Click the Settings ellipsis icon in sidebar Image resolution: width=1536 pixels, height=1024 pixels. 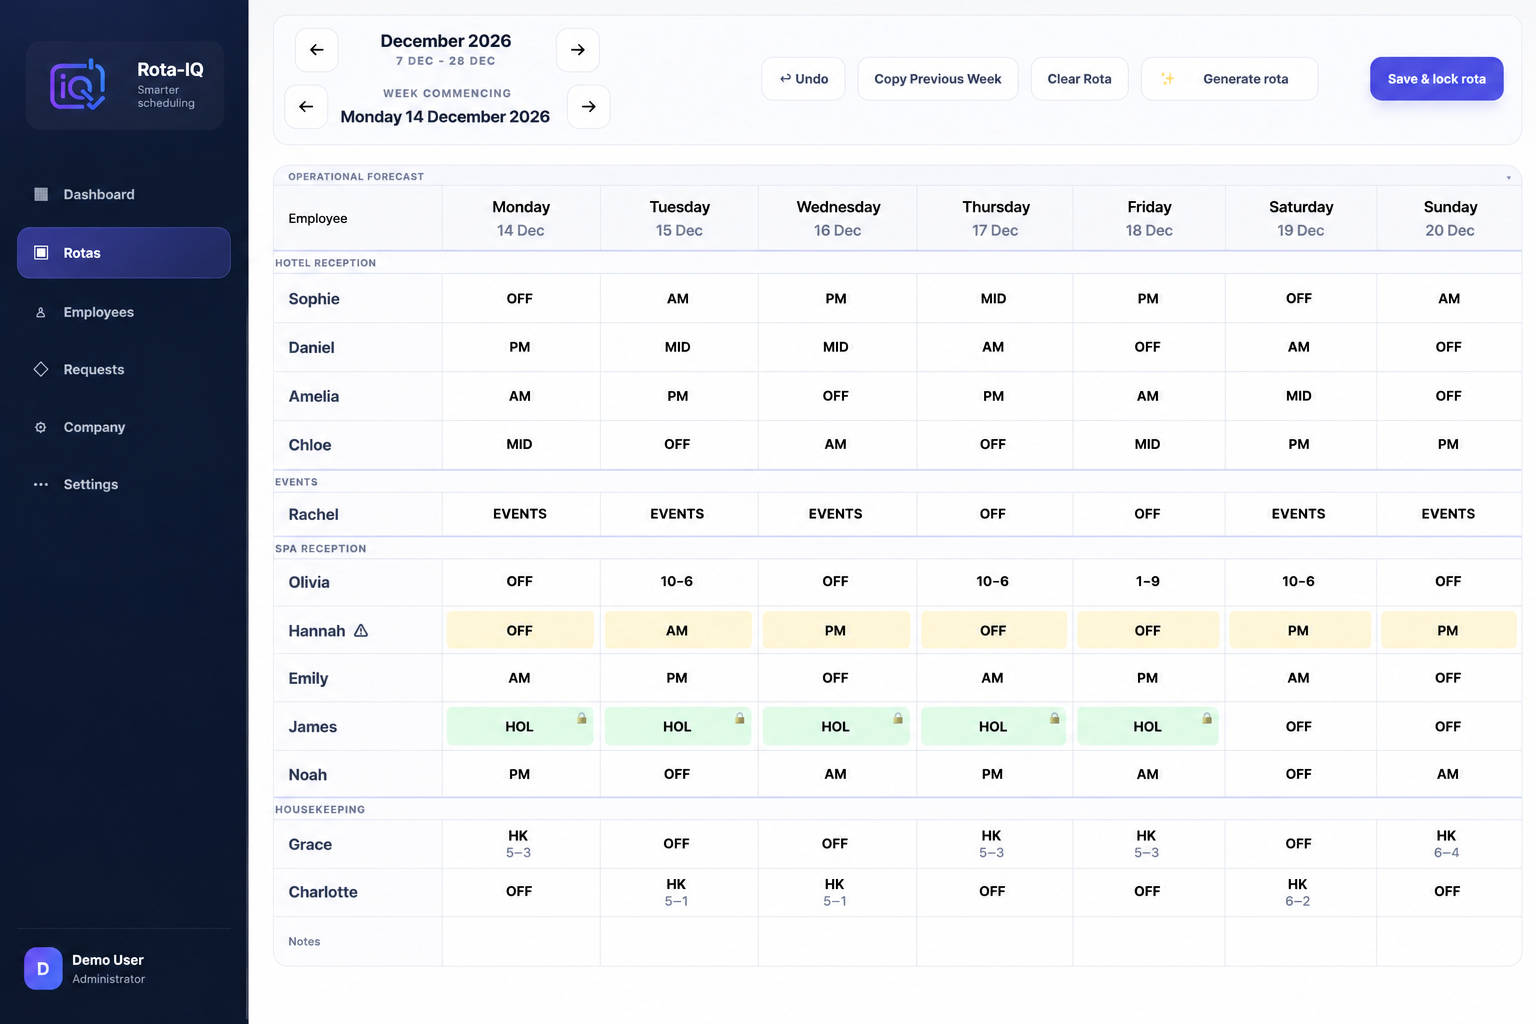tap(41, 484)
